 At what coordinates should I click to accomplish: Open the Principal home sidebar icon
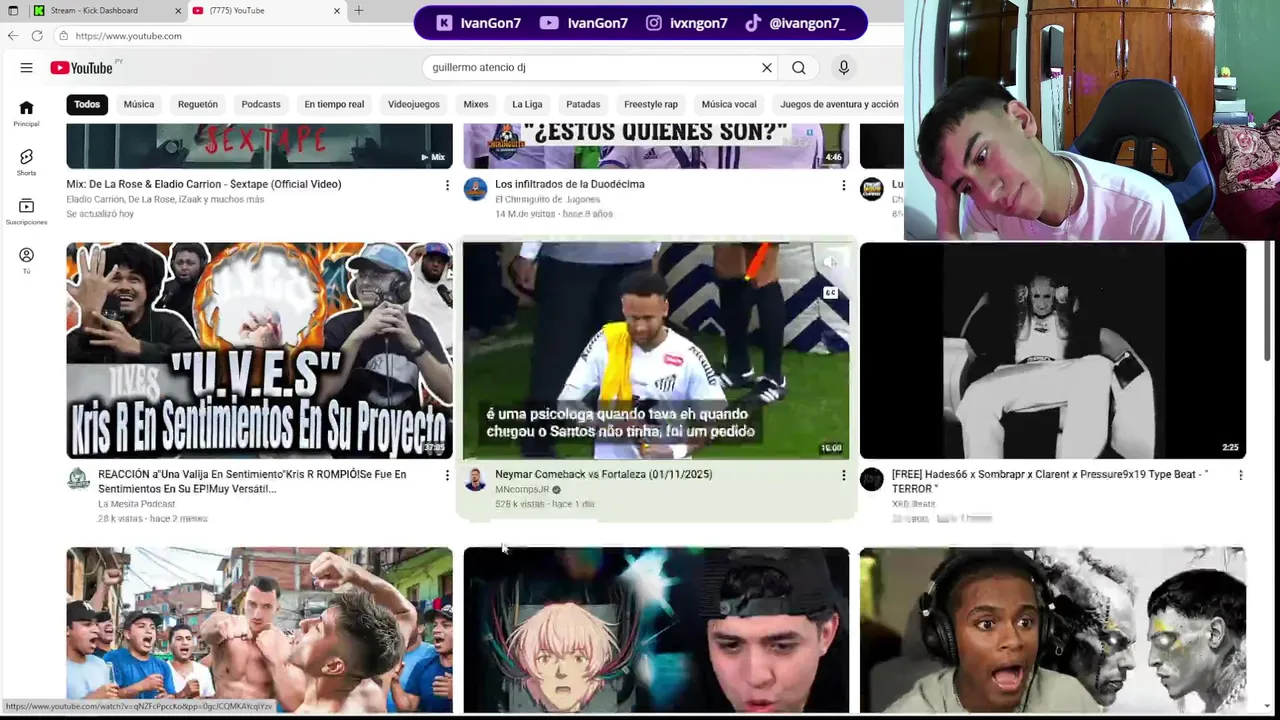[x=26, y=114]
